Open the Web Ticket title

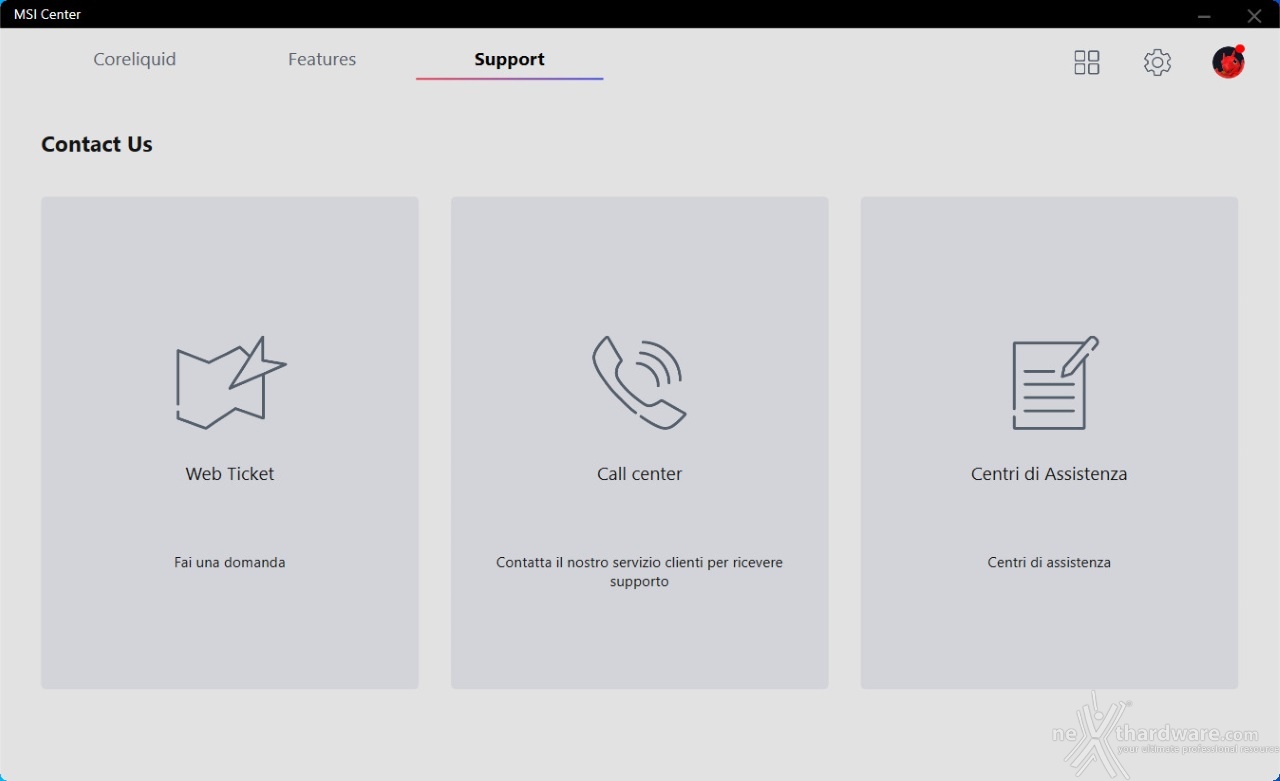click(x=230, y=474)
